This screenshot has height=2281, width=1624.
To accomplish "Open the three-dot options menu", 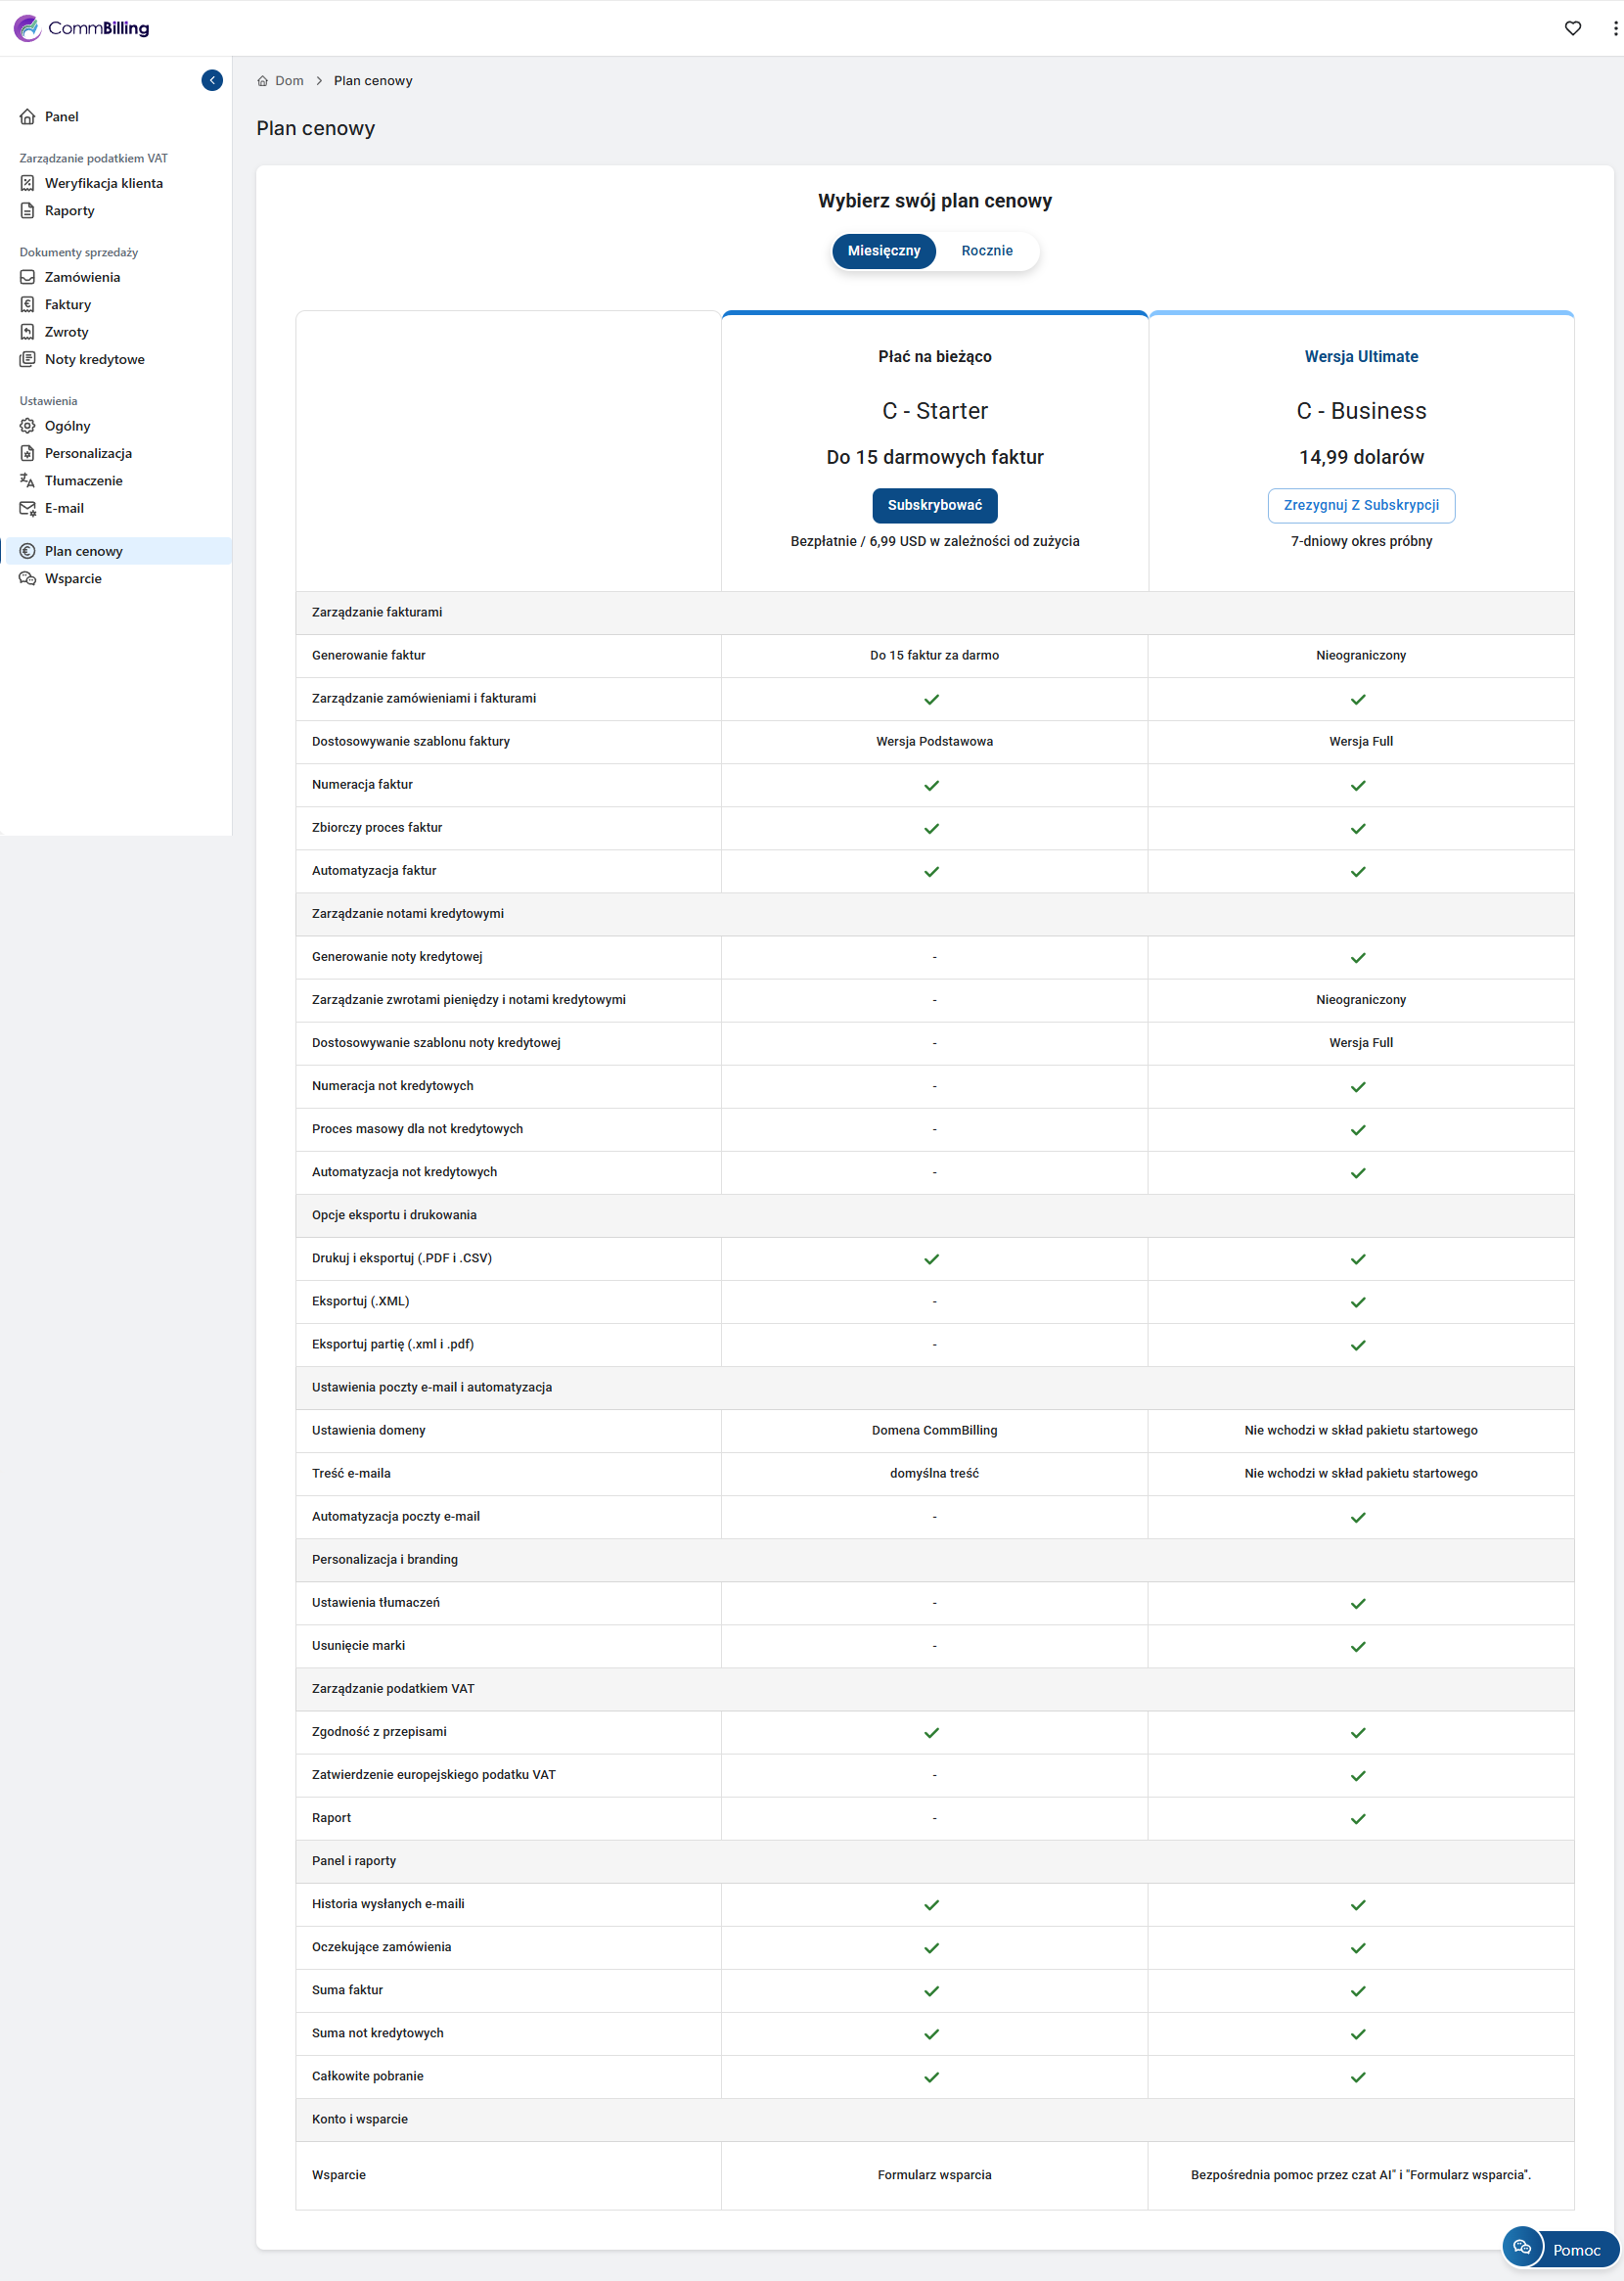I will point(1614,28).
